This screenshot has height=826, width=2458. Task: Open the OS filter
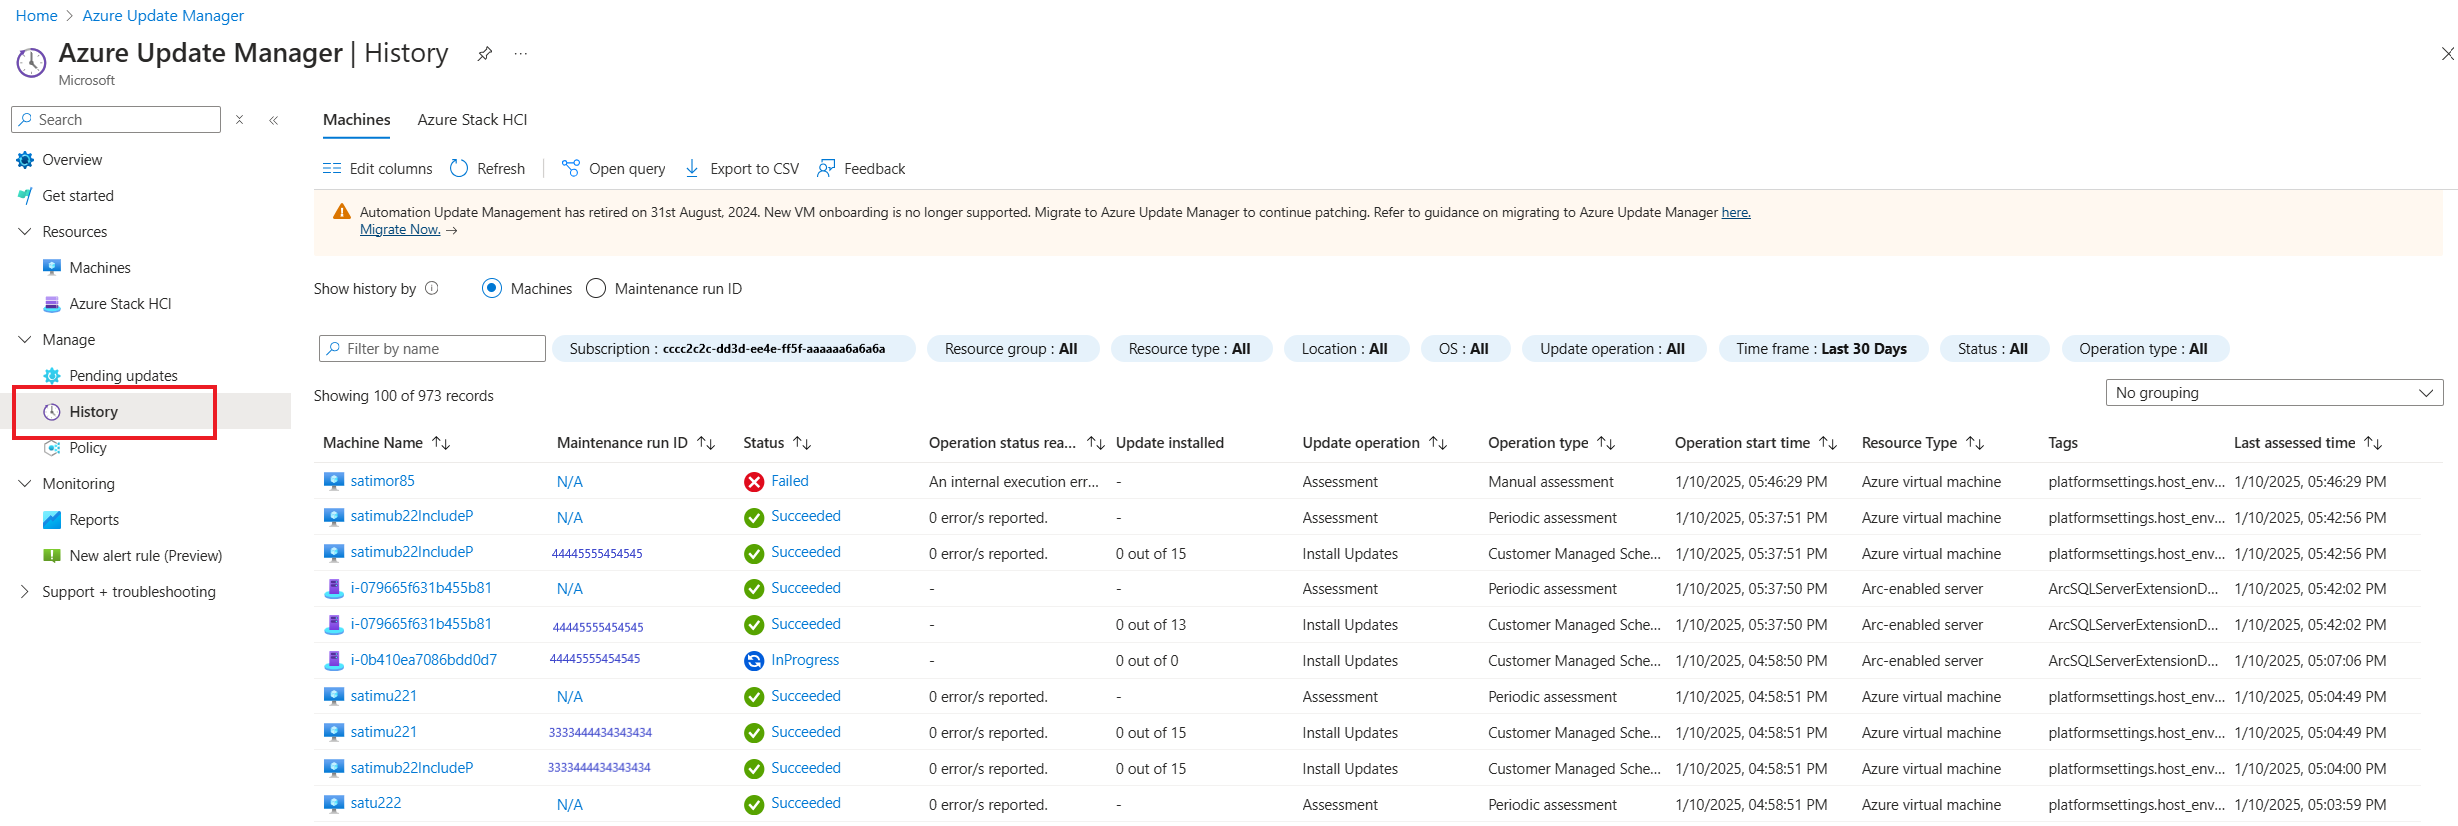pyautogui.click(x=1464, y=349)
